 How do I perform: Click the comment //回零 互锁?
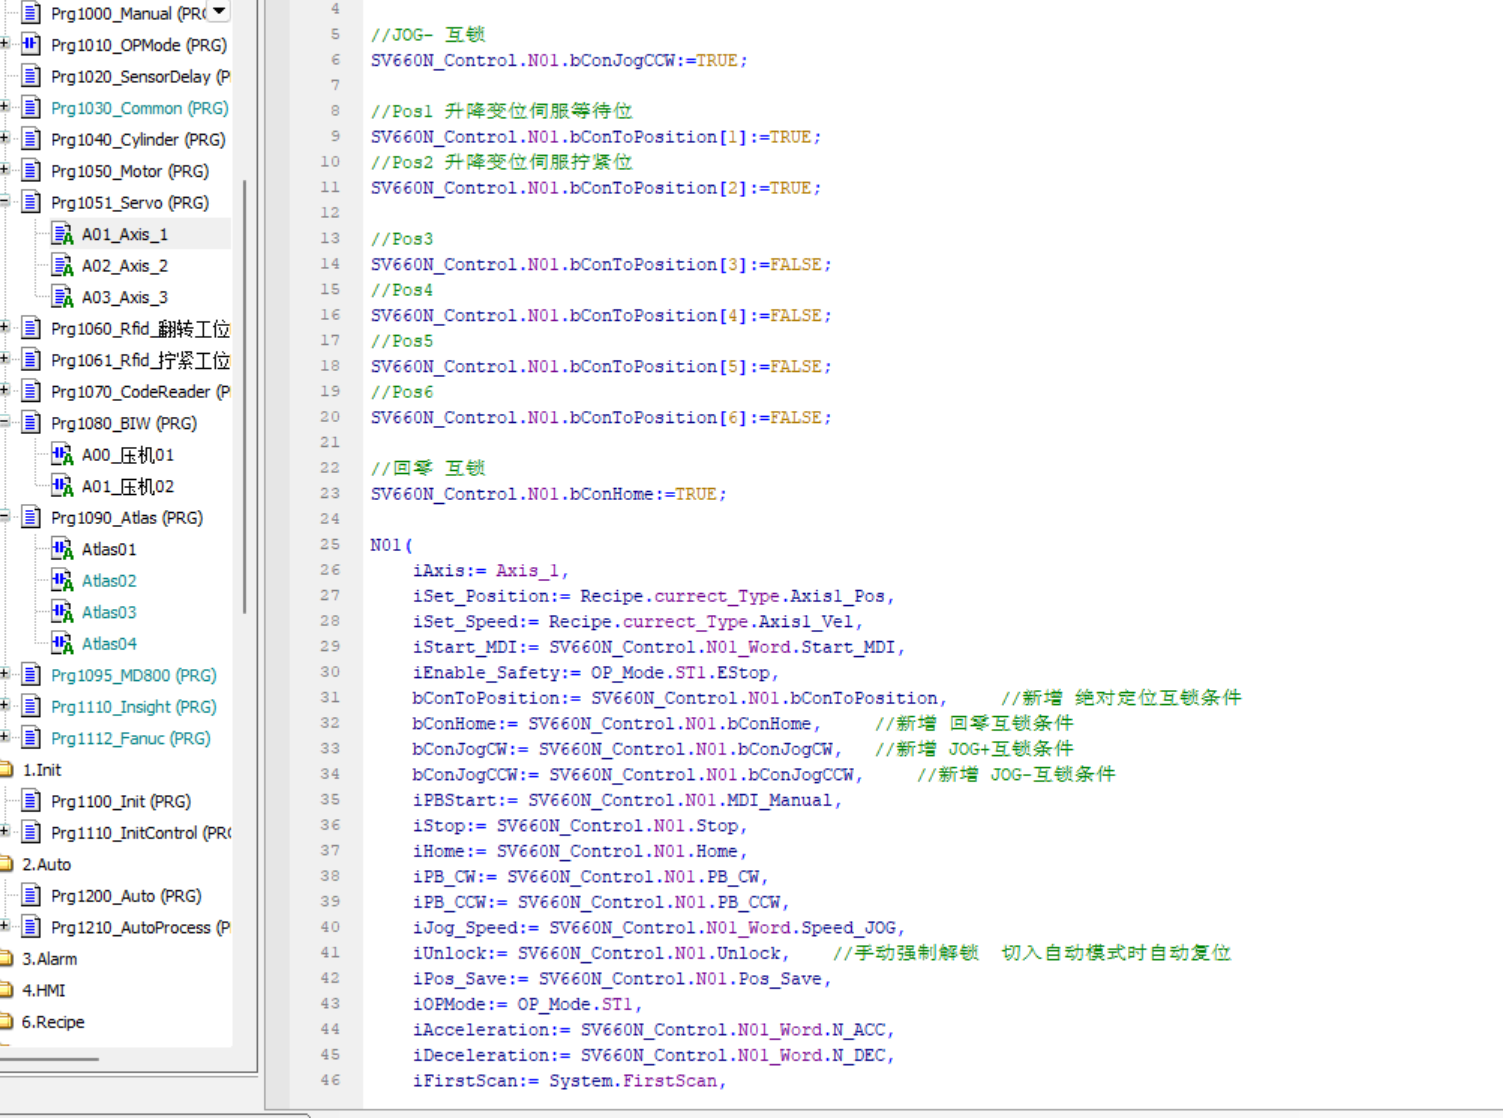[427, 468]
